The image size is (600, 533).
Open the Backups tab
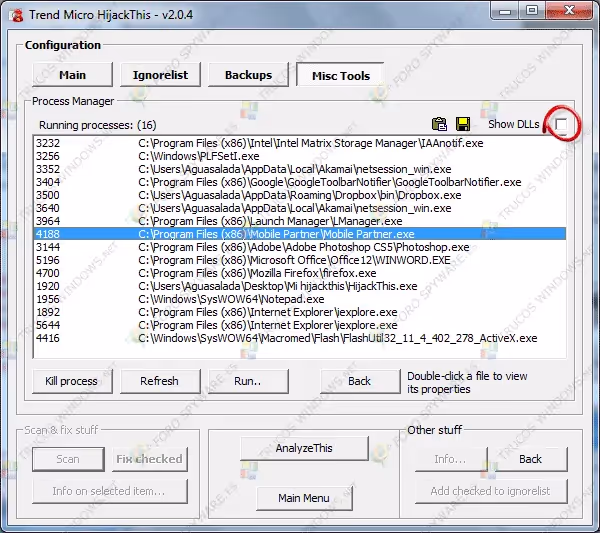[248, 75]
